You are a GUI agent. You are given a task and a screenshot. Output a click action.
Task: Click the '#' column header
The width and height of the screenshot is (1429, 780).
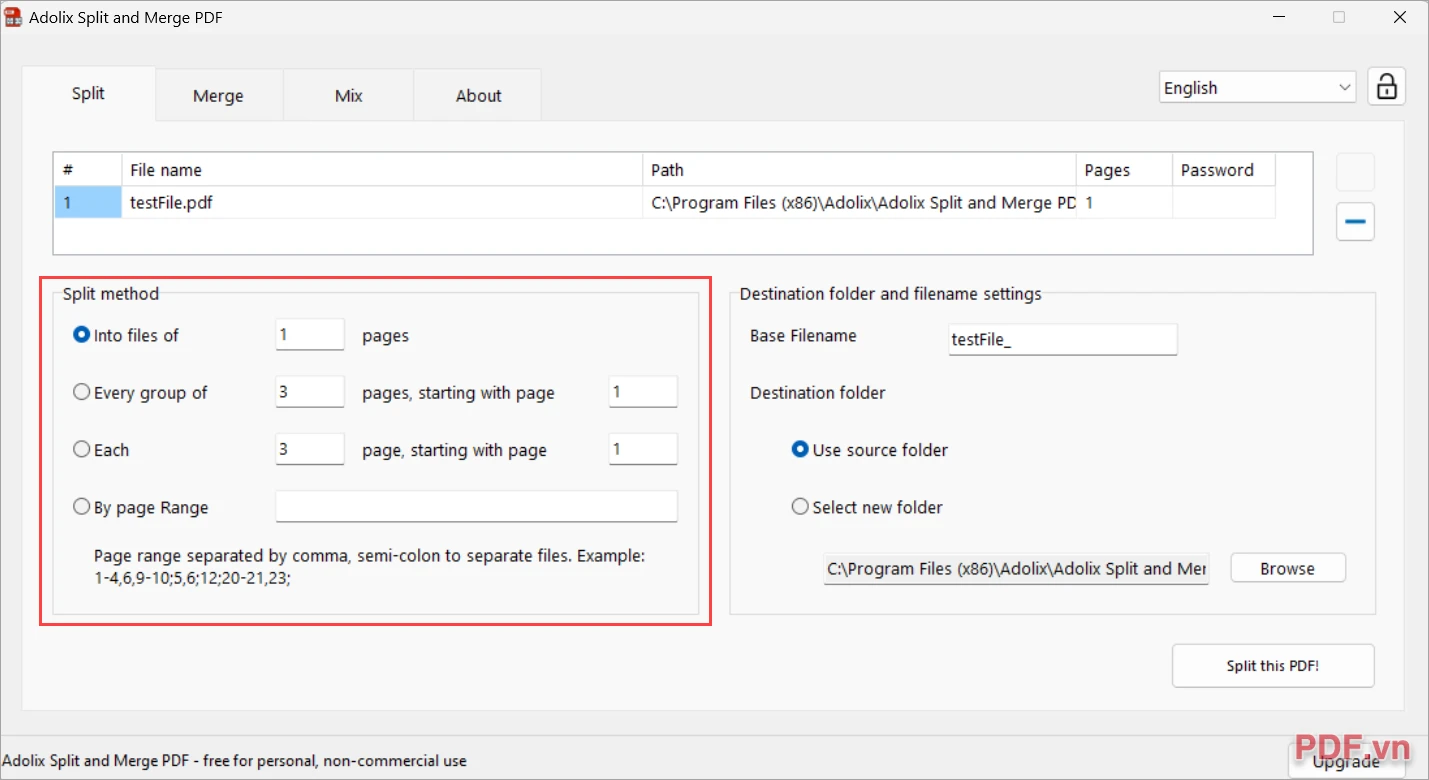click(x=88, y=170)
